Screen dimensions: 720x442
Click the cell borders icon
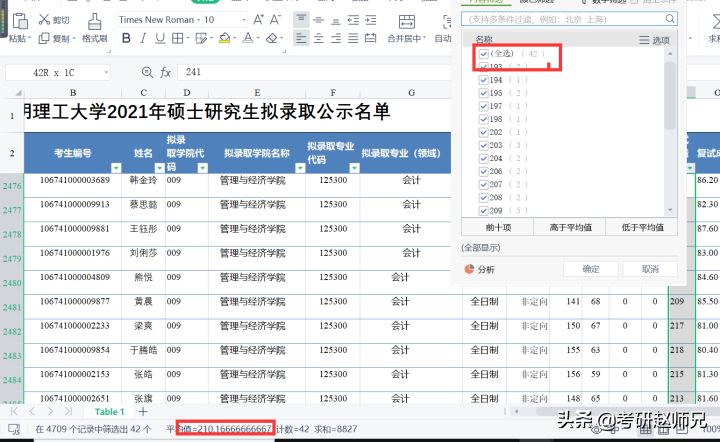click(x=177, y=38)
